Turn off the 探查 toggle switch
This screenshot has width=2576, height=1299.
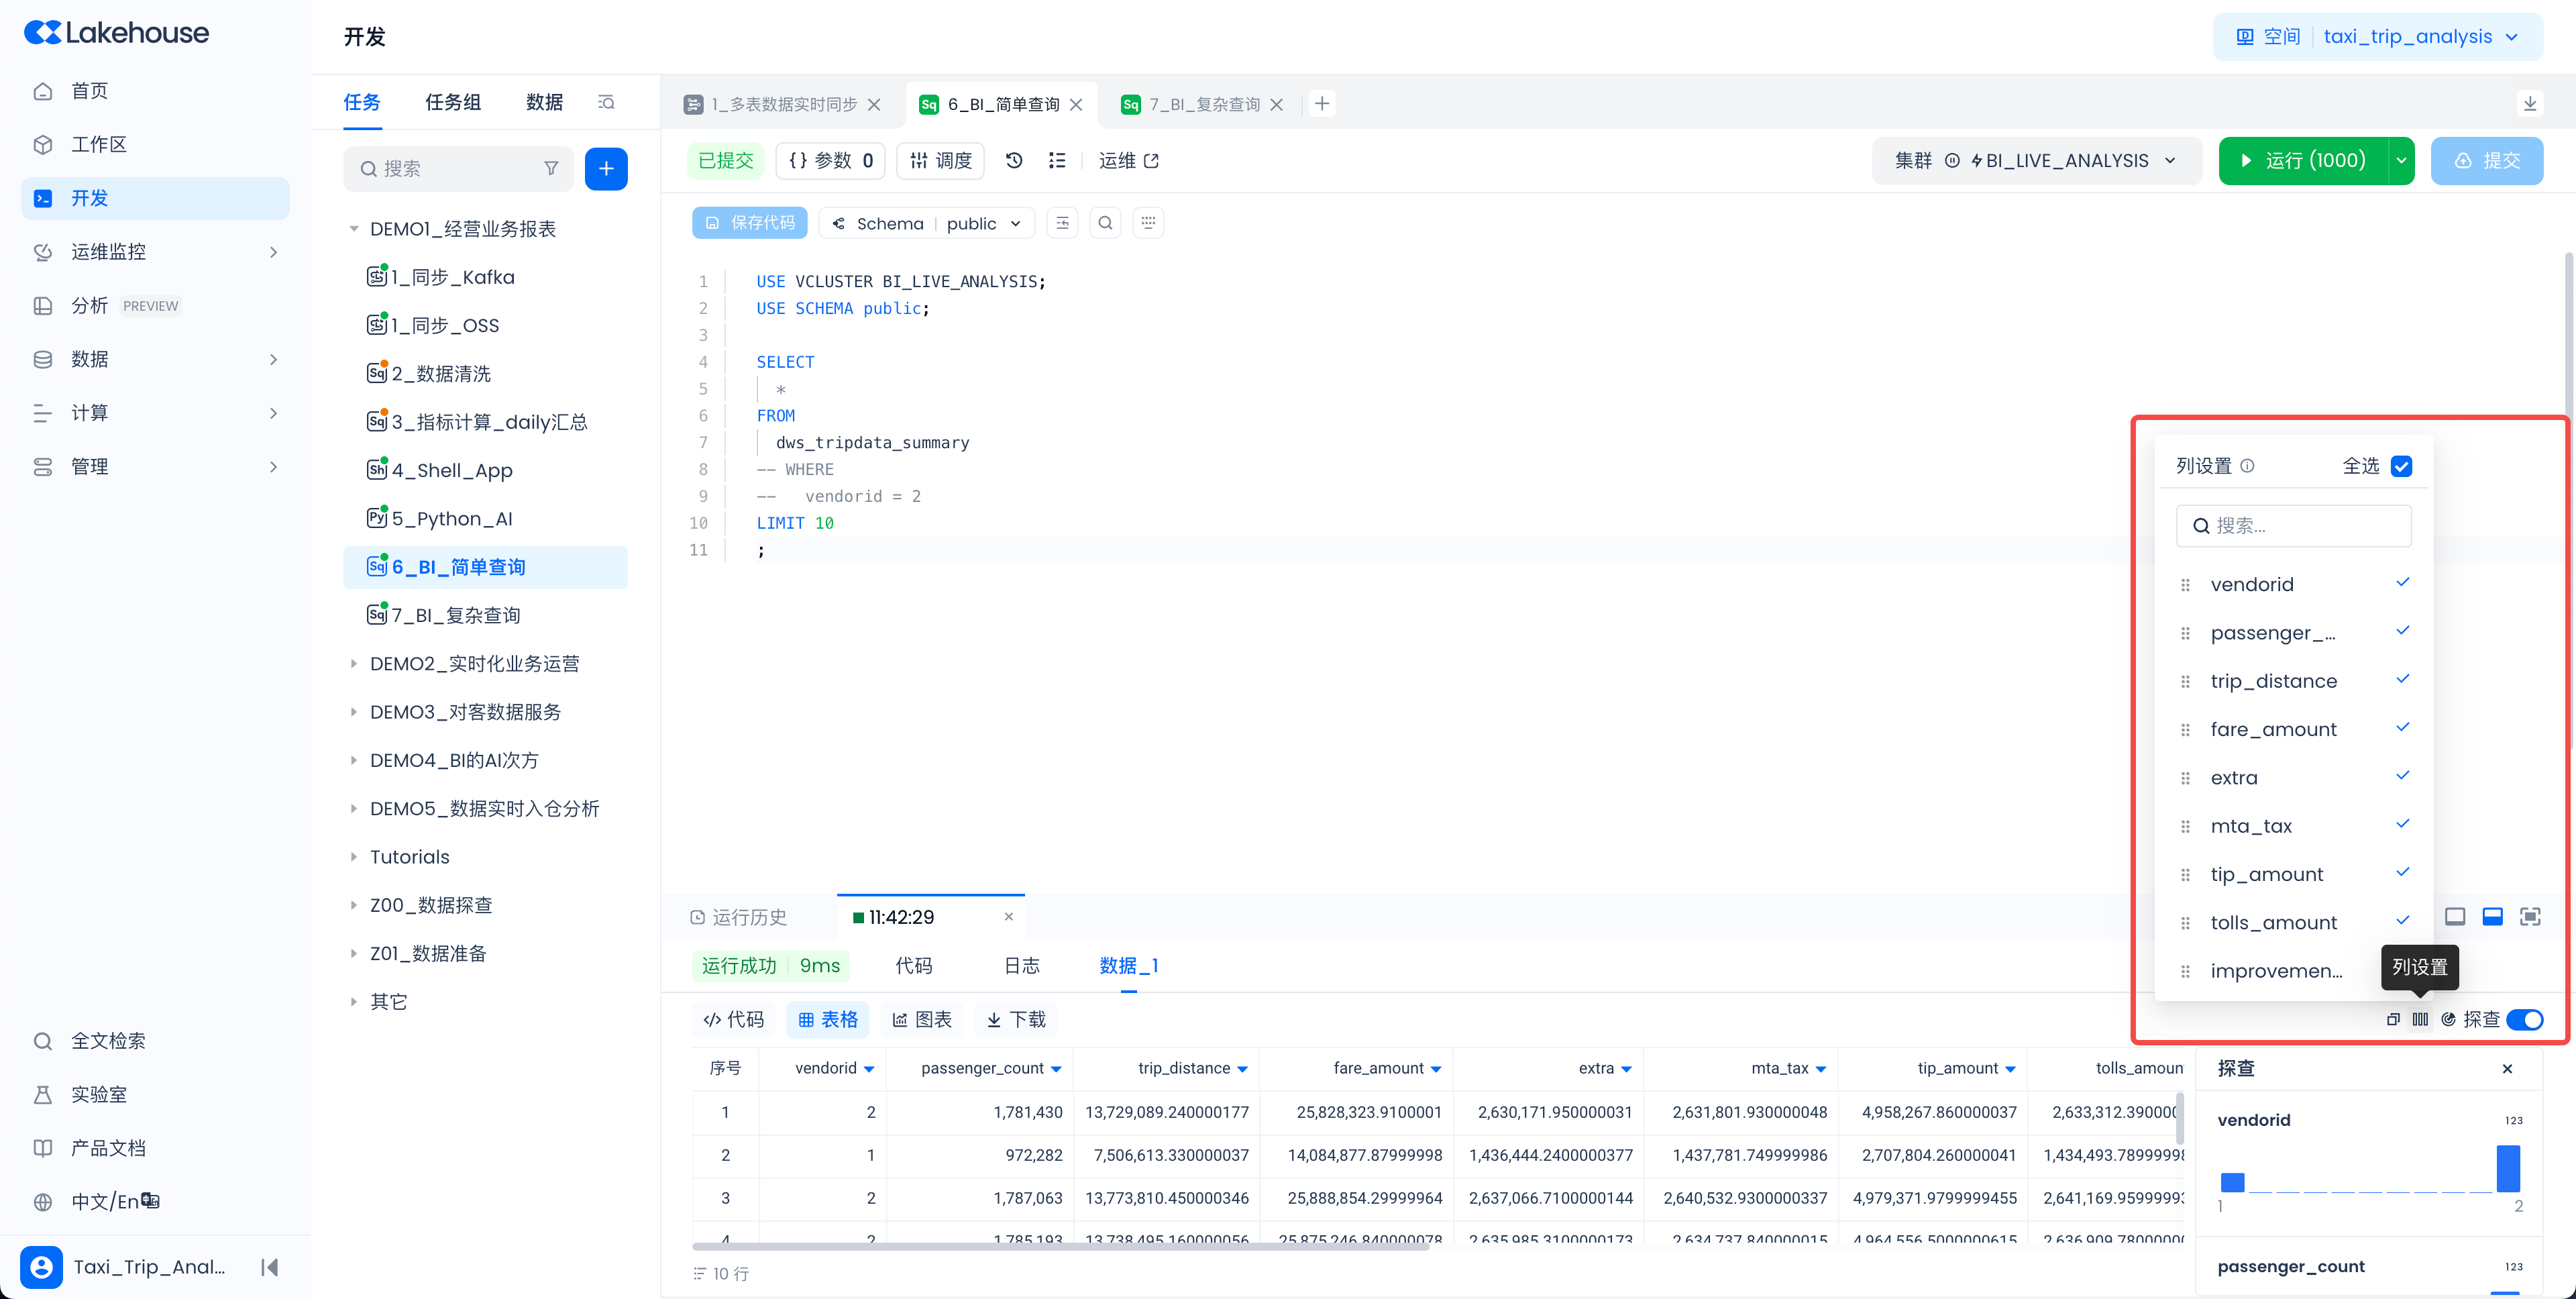click(x=2525, y=1019)
